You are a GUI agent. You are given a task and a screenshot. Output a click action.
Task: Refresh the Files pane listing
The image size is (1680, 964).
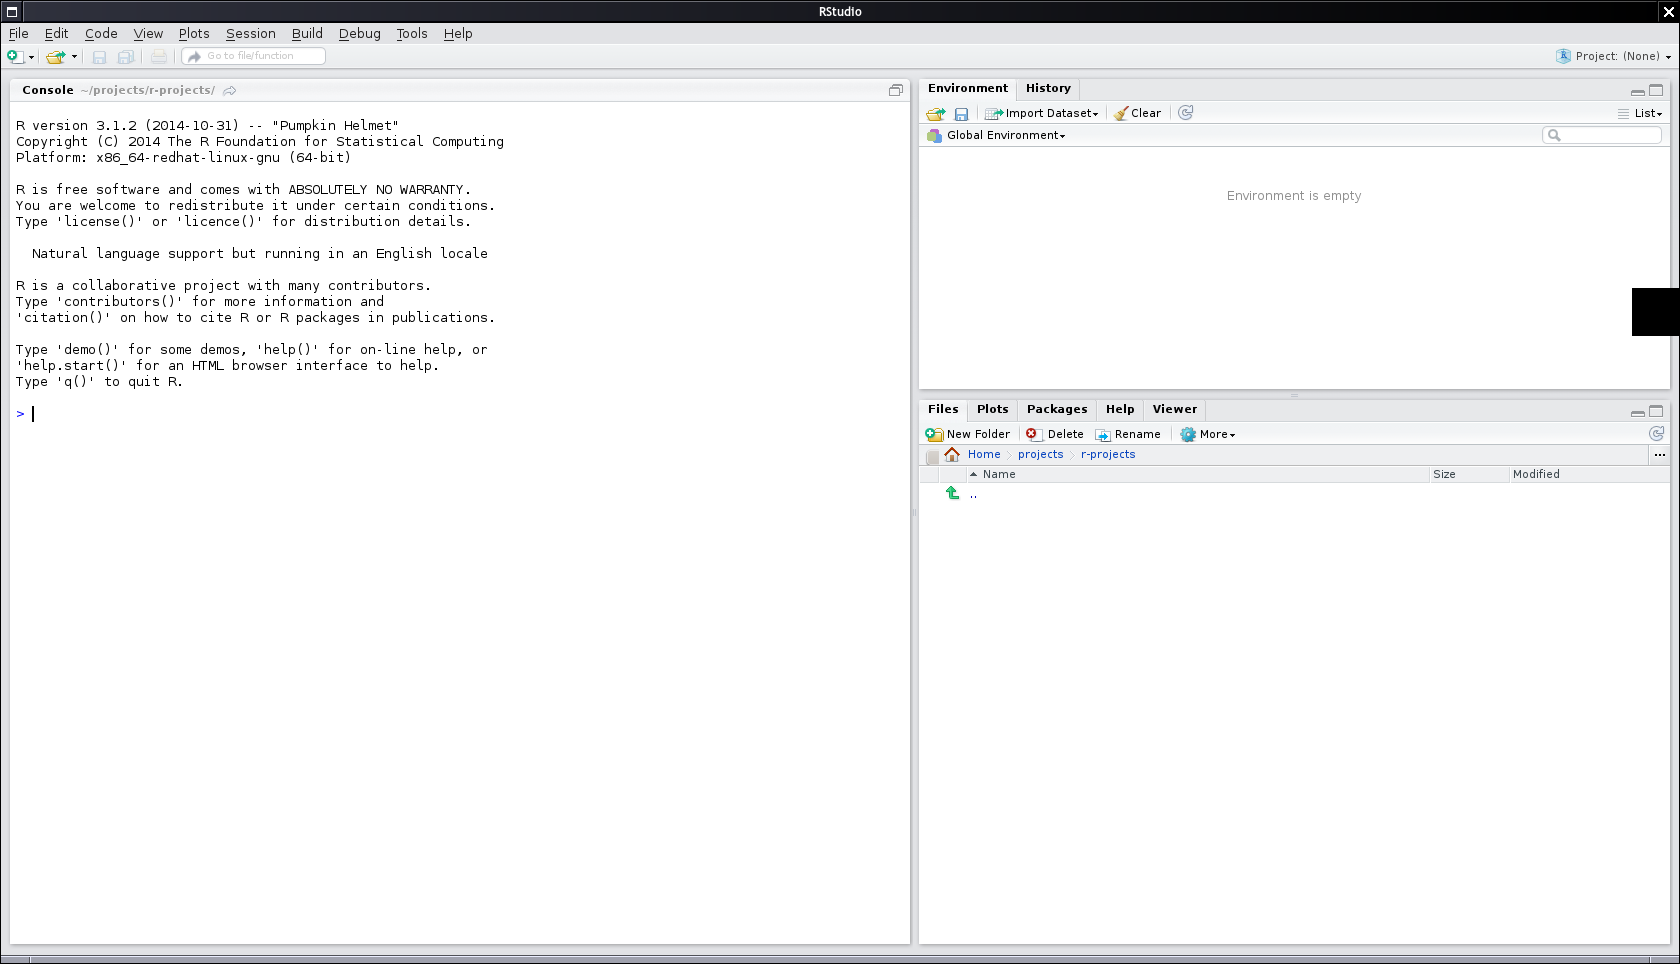pos(1656,434)
